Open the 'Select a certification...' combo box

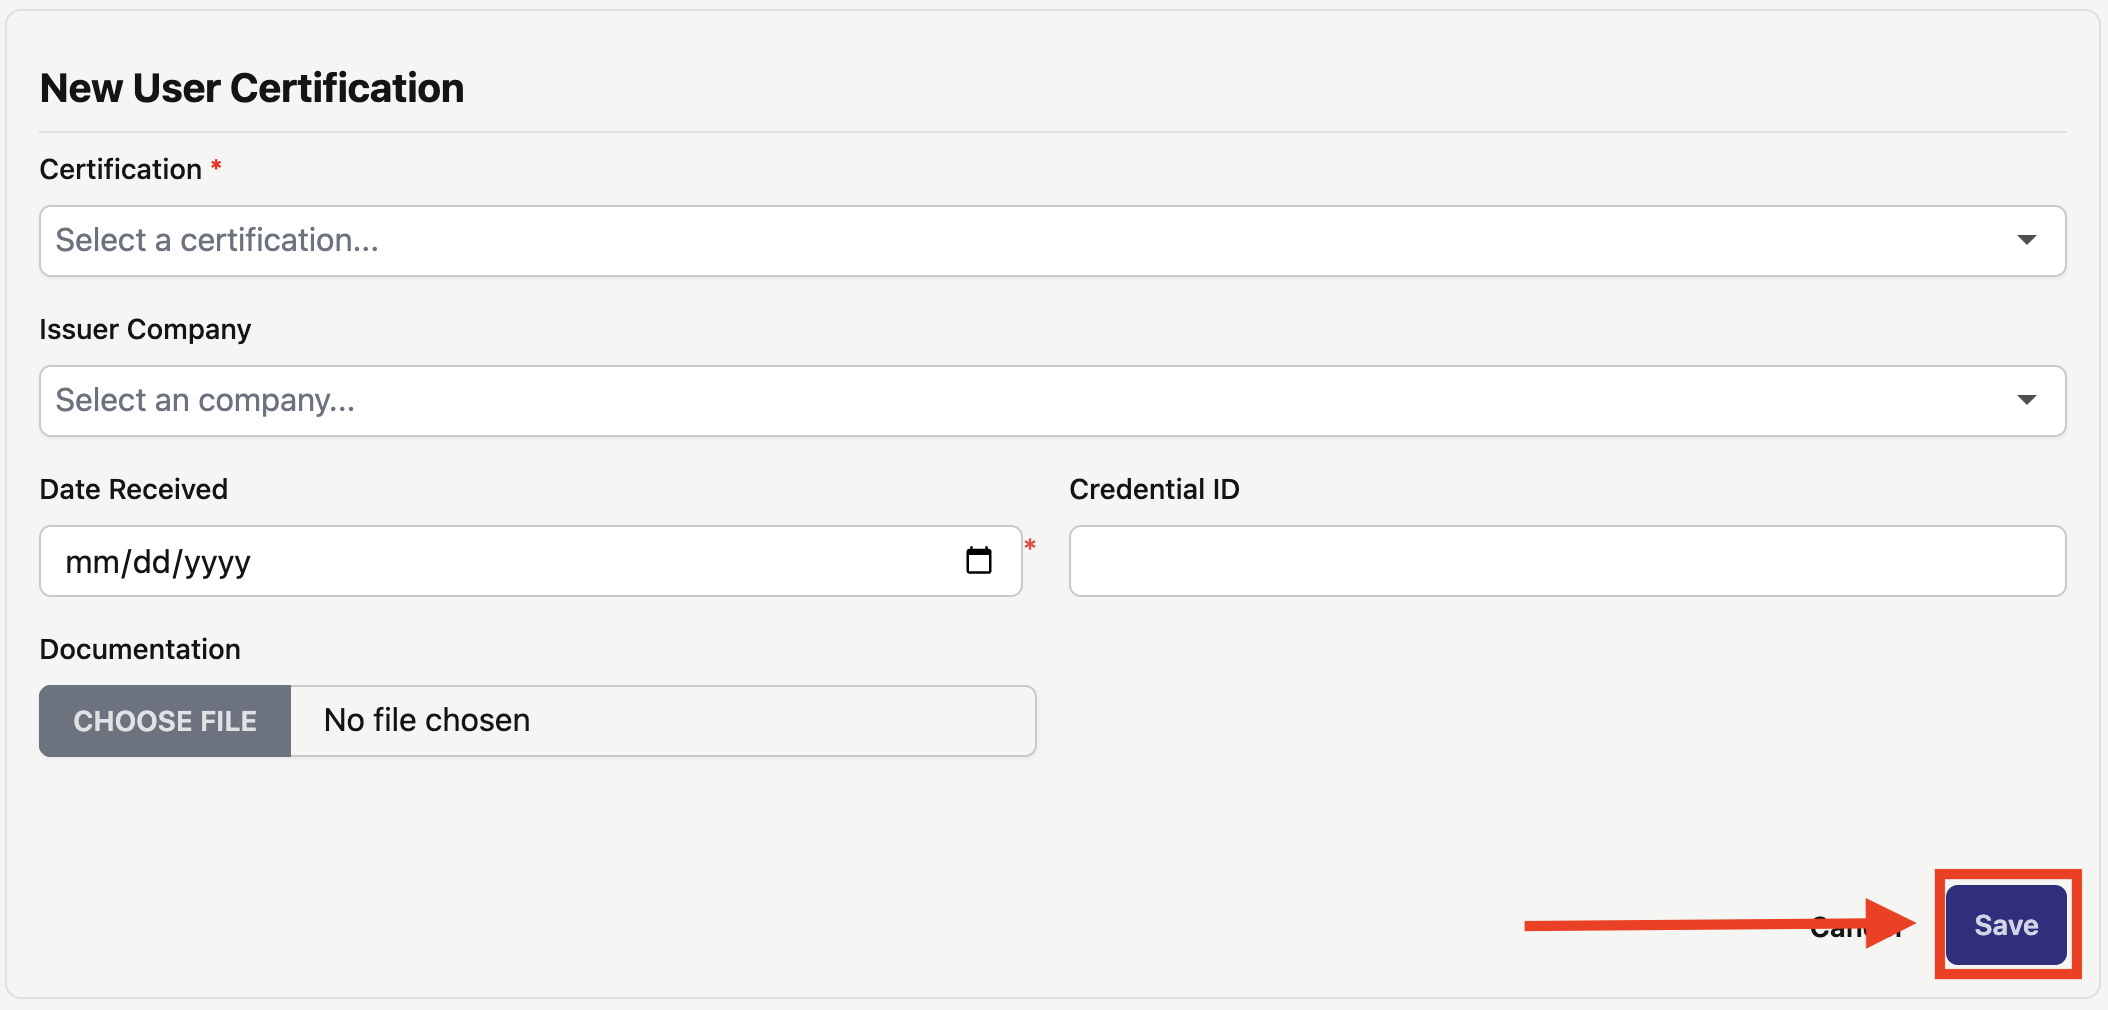click(x=1000, y=241)
